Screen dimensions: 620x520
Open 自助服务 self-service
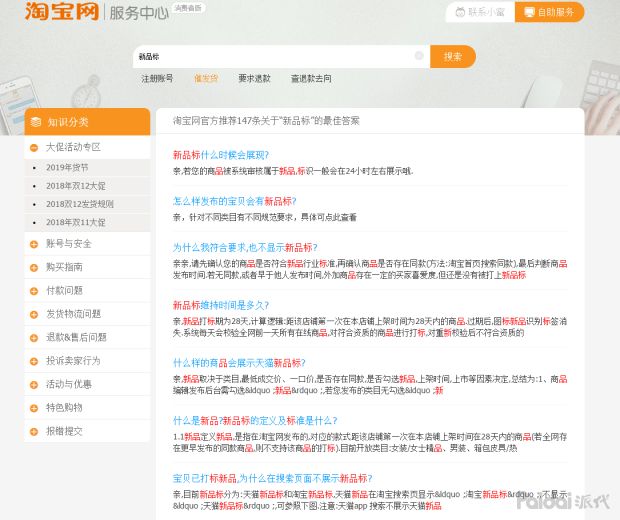[x=549, y=12]
